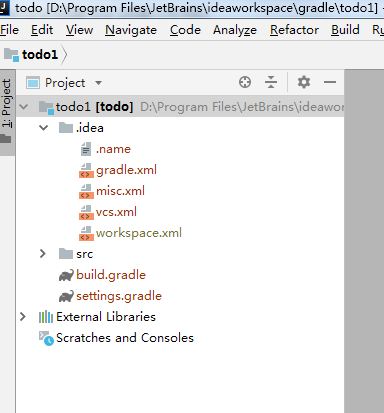
Task: Click the src folder icon
Action: (66, 254)
